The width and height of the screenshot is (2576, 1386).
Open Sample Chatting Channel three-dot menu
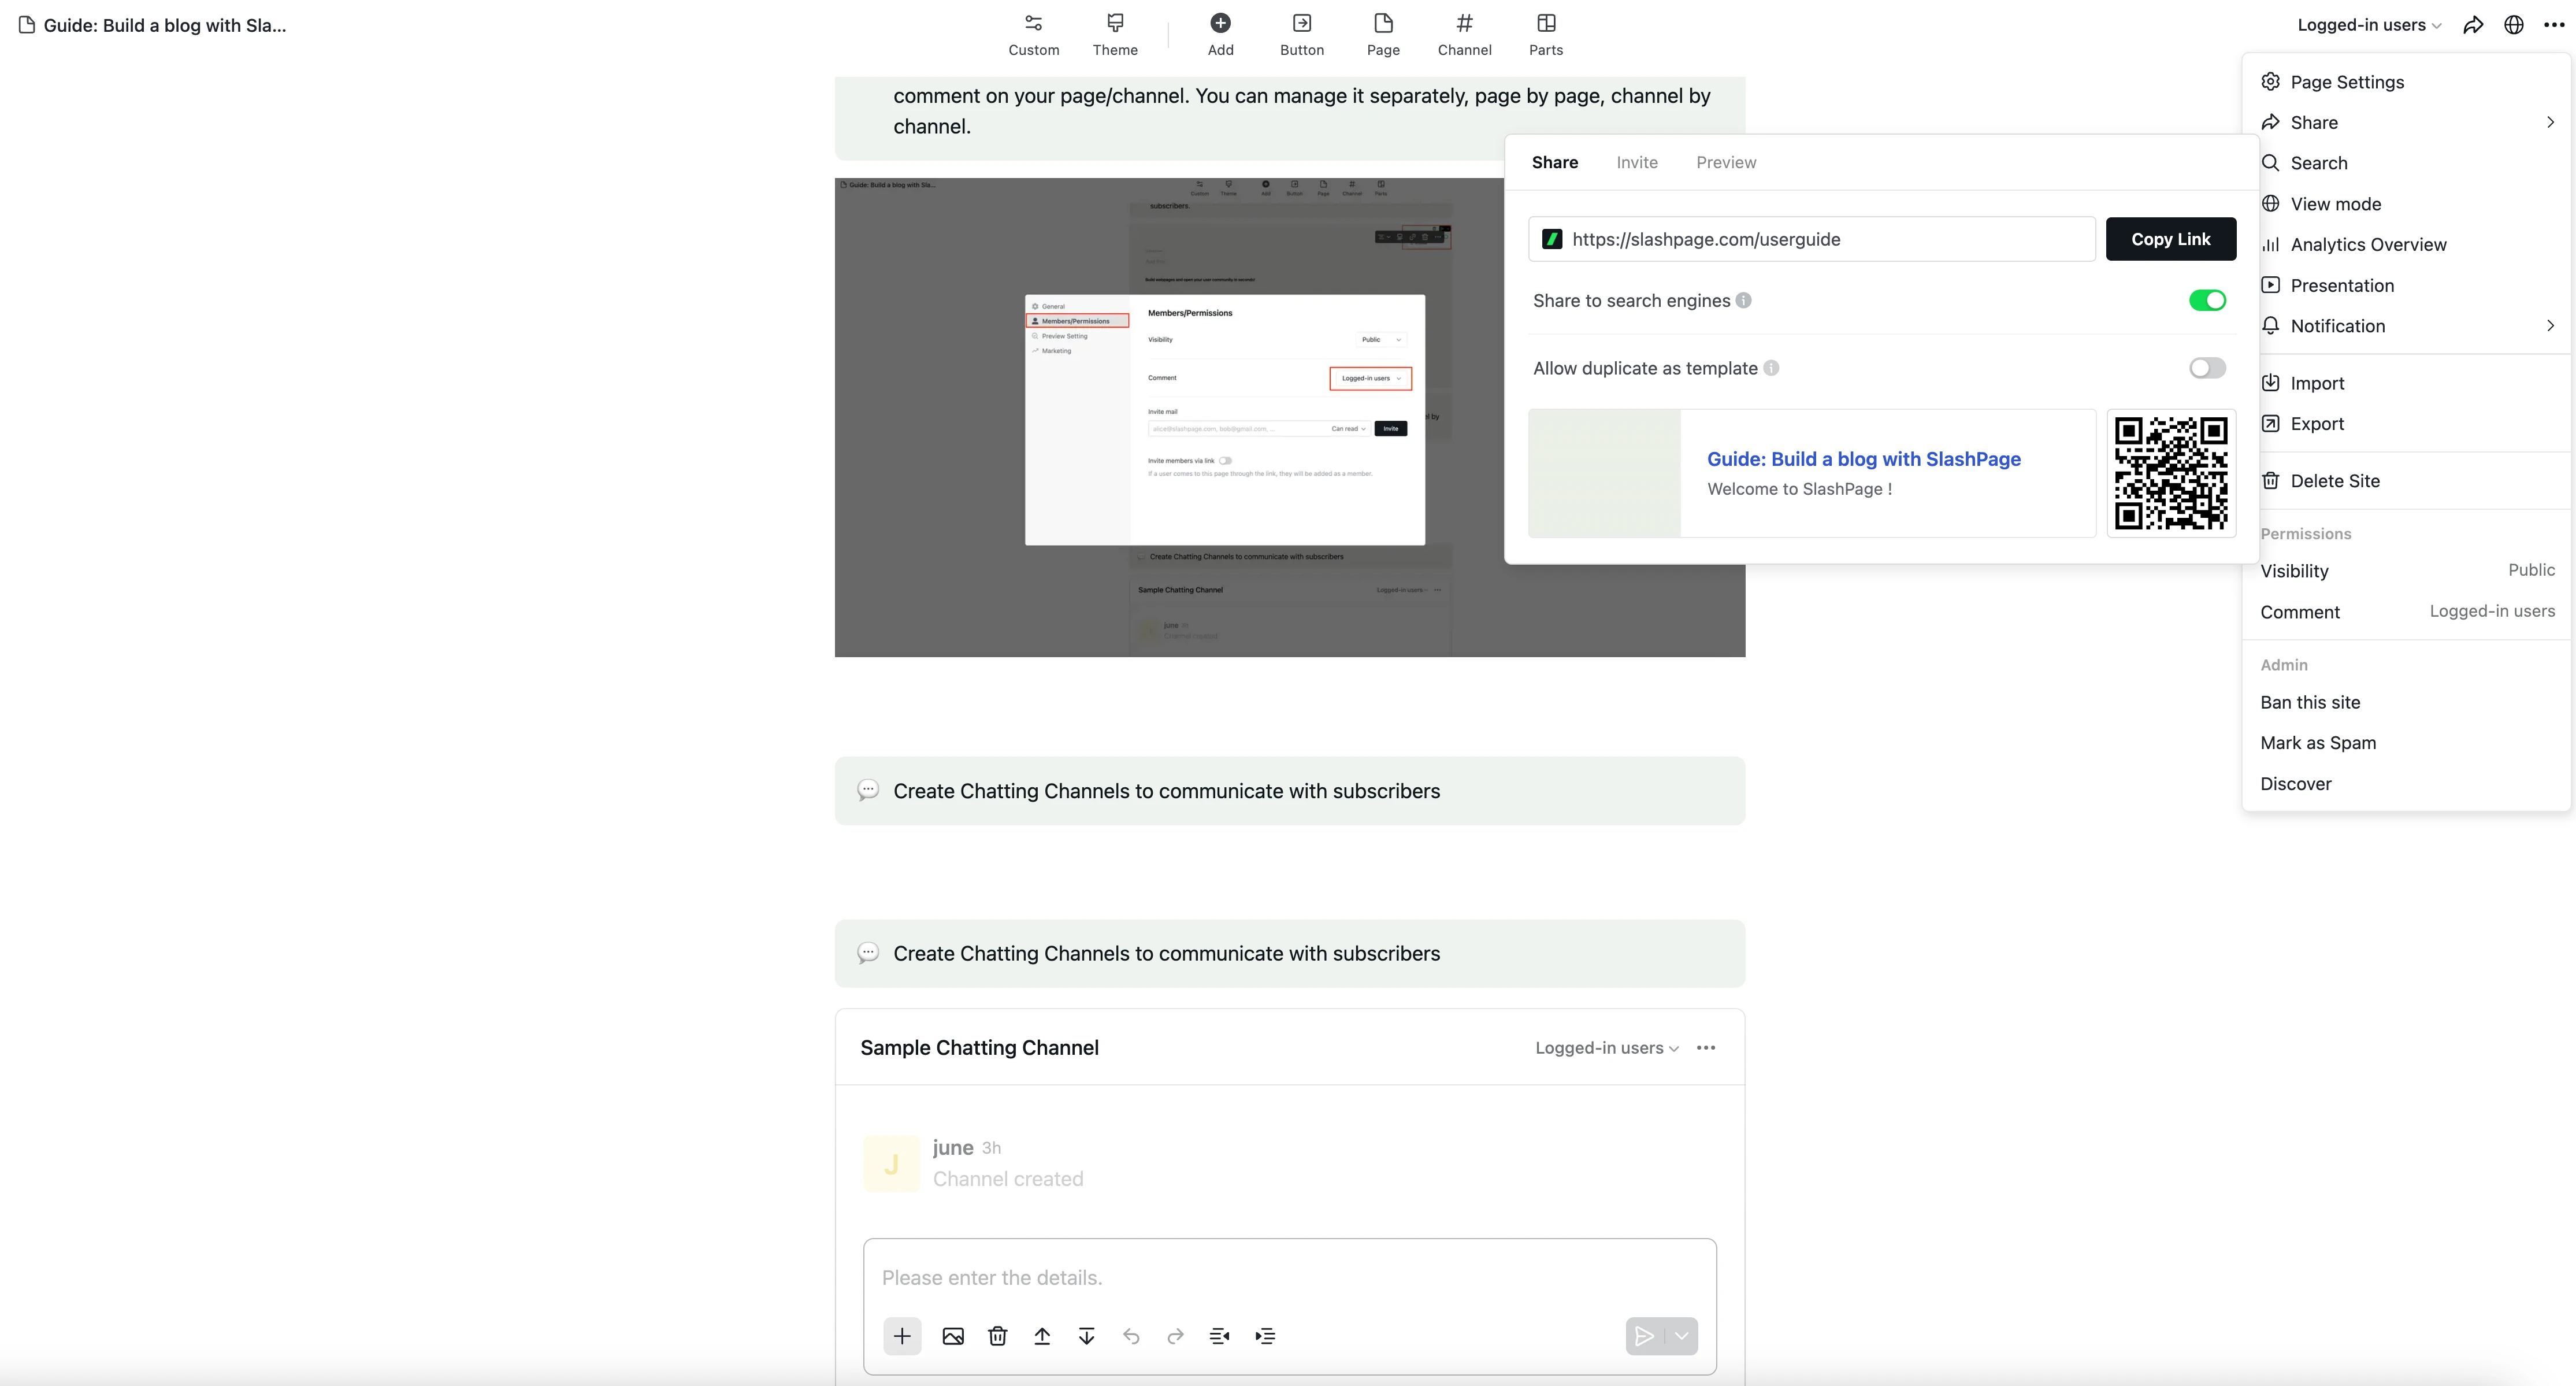tap(1706, 1048)
